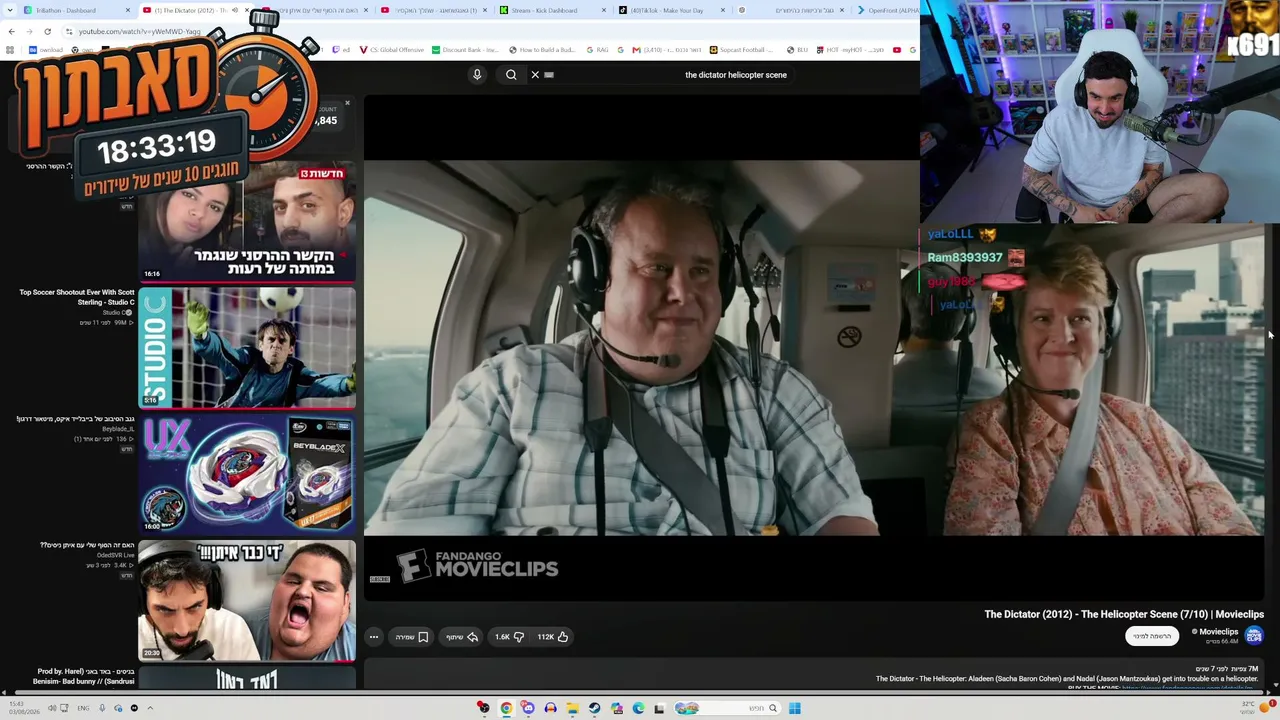Open the headphones app icon on taskbar
Screen dimensions: 1280x720
[x=550, y=708]
